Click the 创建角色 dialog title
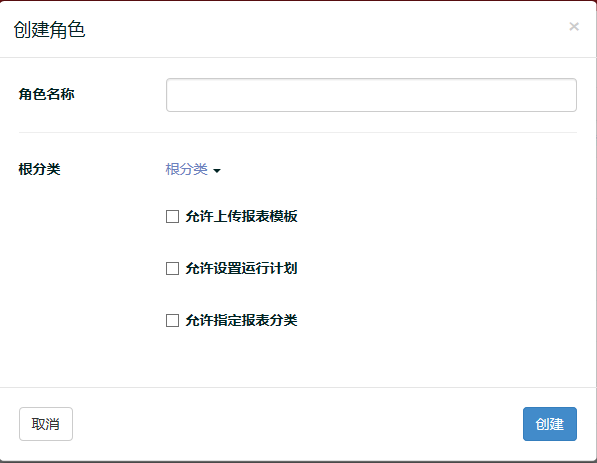The width and height of the screenshot is (597, 463). pos(49,29)
